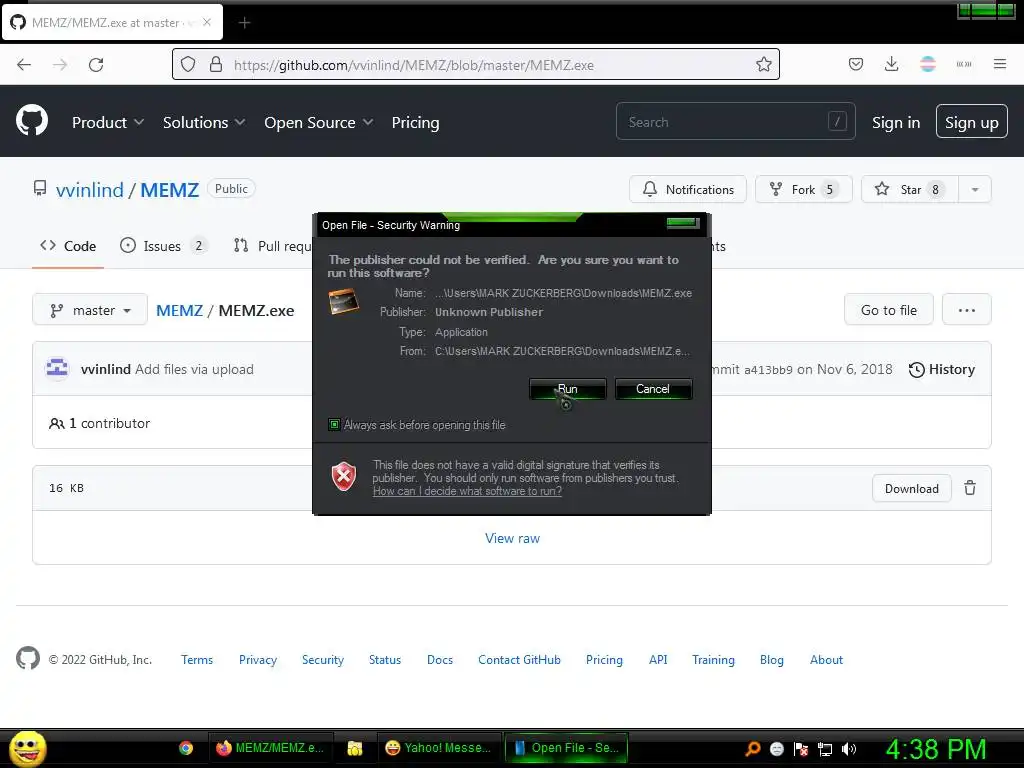Select the Issues tab
Screen dimensions: 1024x768
pyautogui.click(x=163, y=246)
